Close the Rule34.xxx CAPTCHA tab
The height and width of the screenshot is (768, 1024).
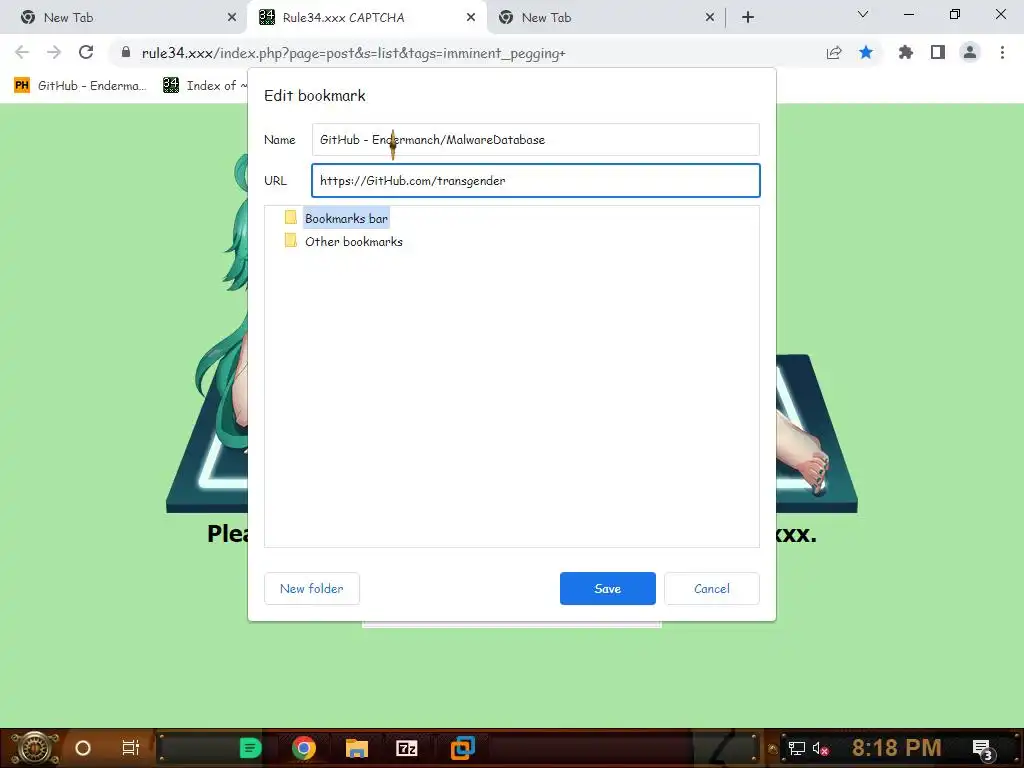pos(471,18)
